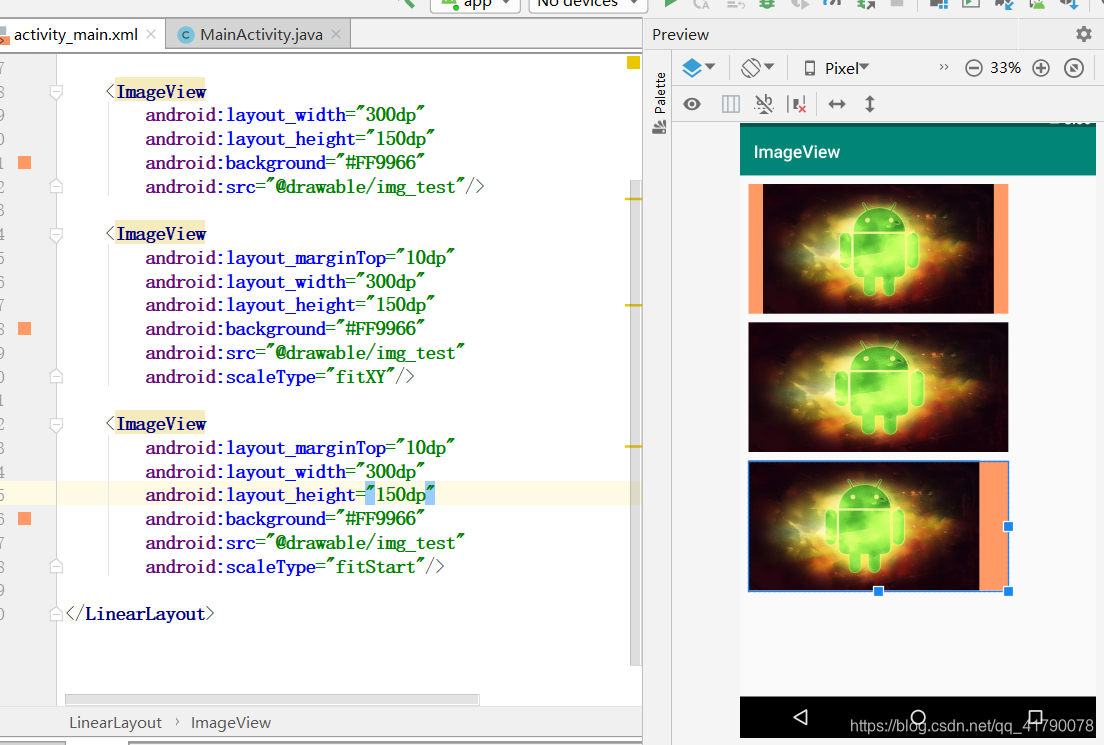Image resolution: width=1104 pixels, height=745 pixels.
Task: Select the first preview image with orange sides
Action: pos(878,249)
